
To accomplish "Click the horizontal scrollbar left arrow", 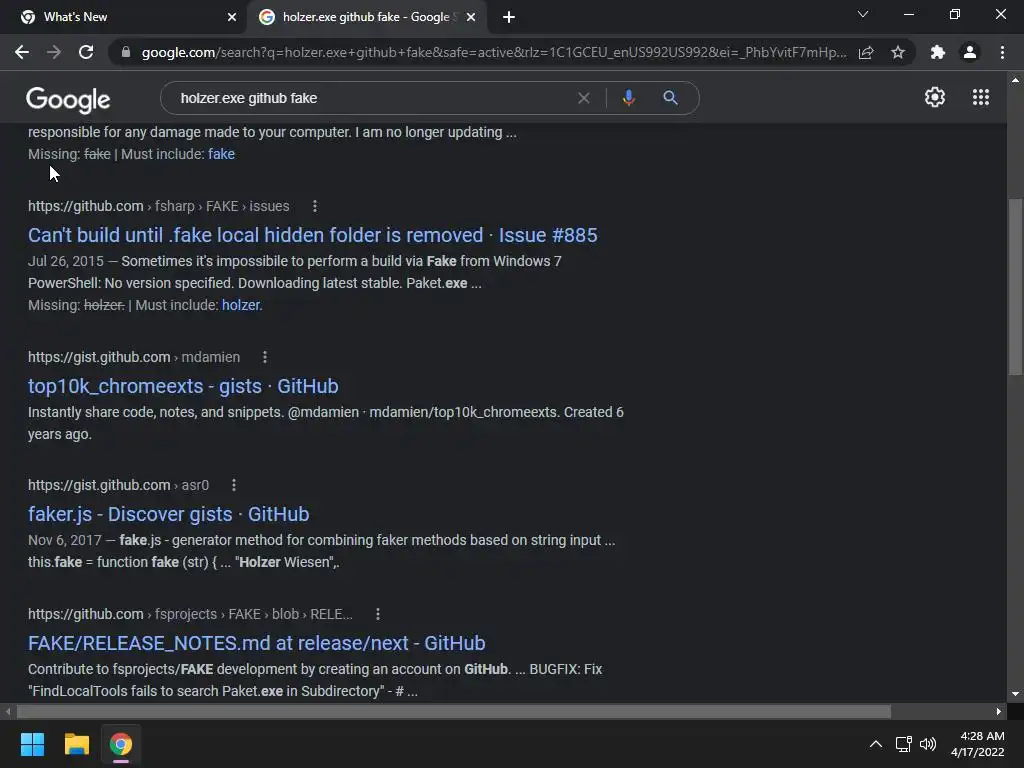I will 8,711.
